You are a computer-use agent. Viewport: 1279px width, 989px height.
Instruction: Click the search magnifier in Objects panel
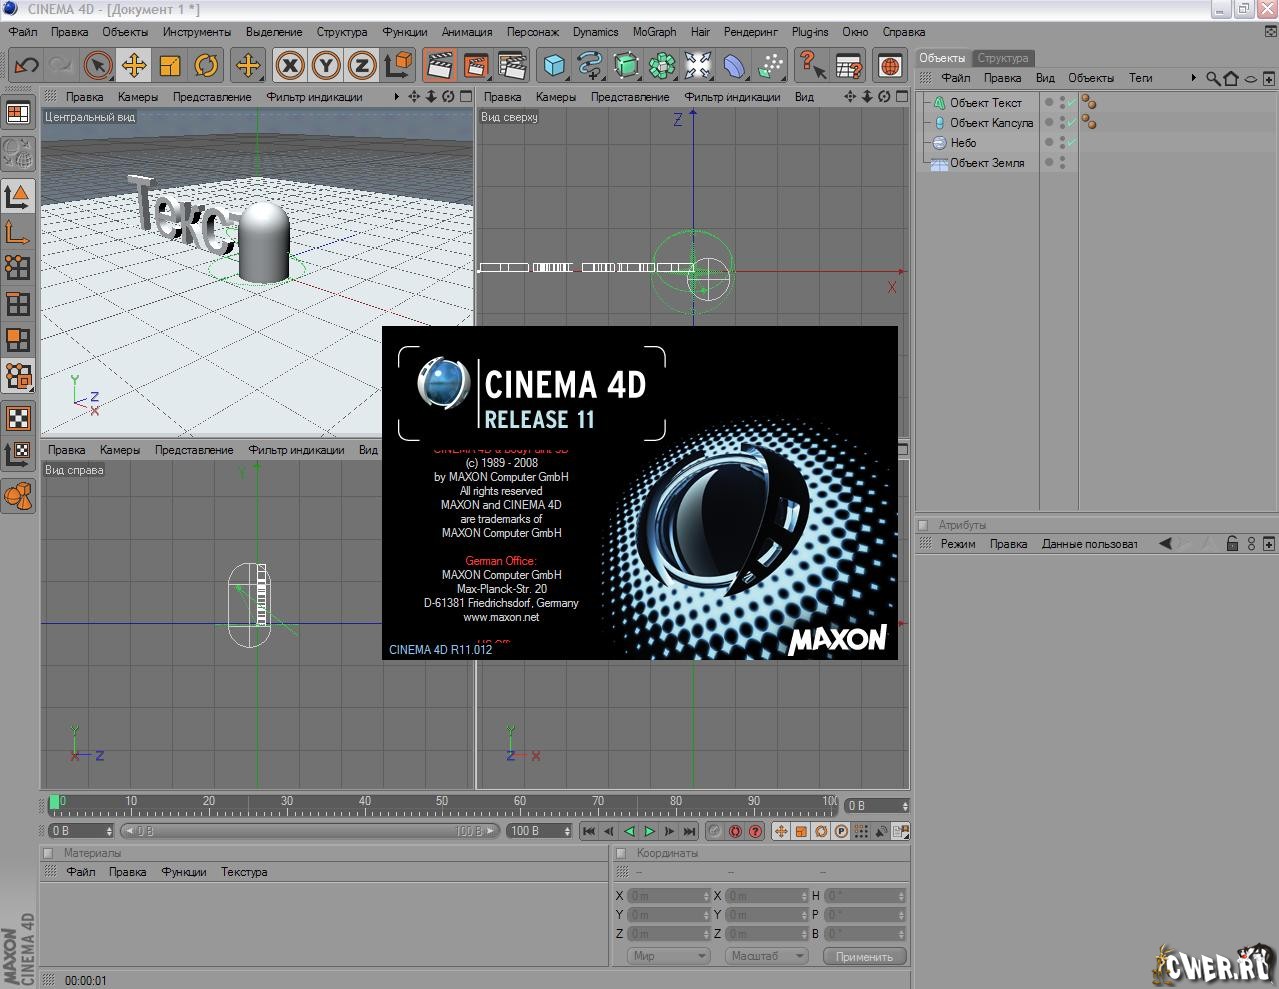1212,78
